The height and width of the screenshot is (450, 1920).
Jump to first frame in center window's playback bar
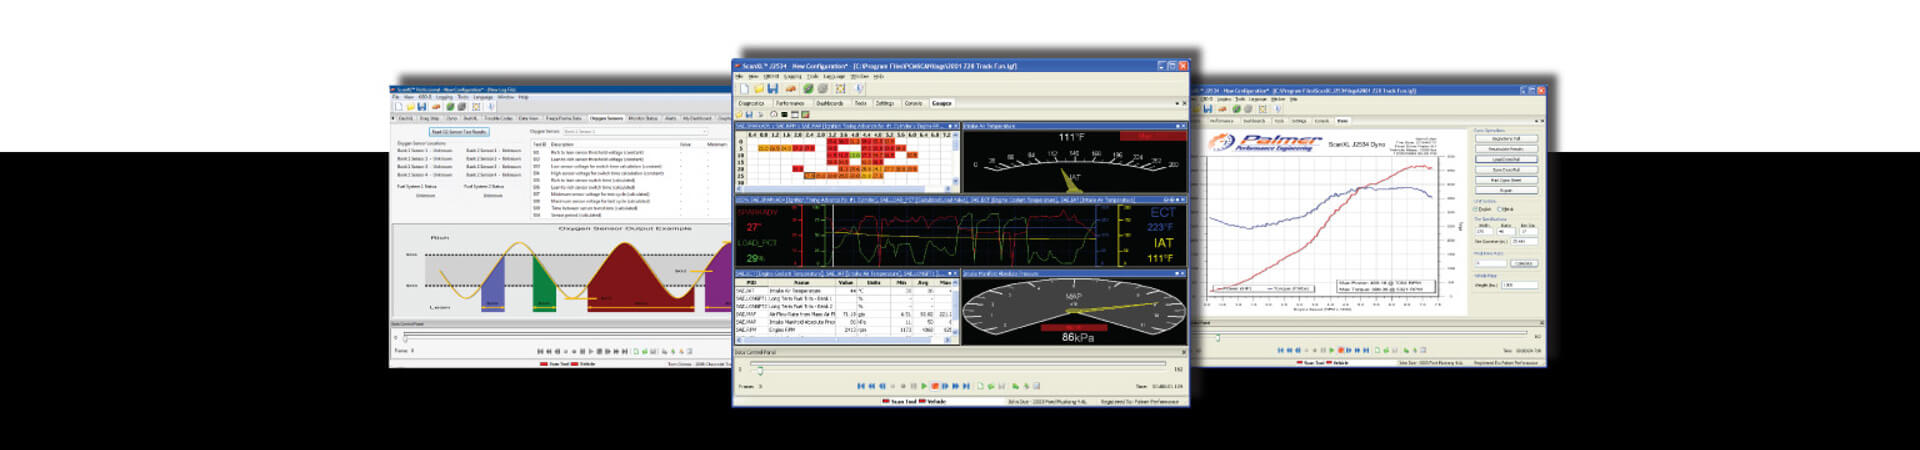pyautogui.click(x=861, y=386)
